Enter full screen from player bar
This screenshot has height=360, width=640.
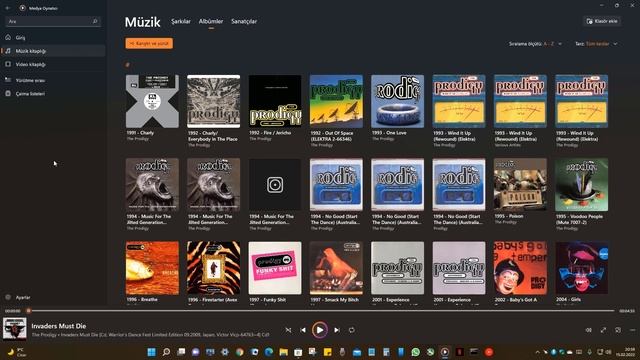603,330
